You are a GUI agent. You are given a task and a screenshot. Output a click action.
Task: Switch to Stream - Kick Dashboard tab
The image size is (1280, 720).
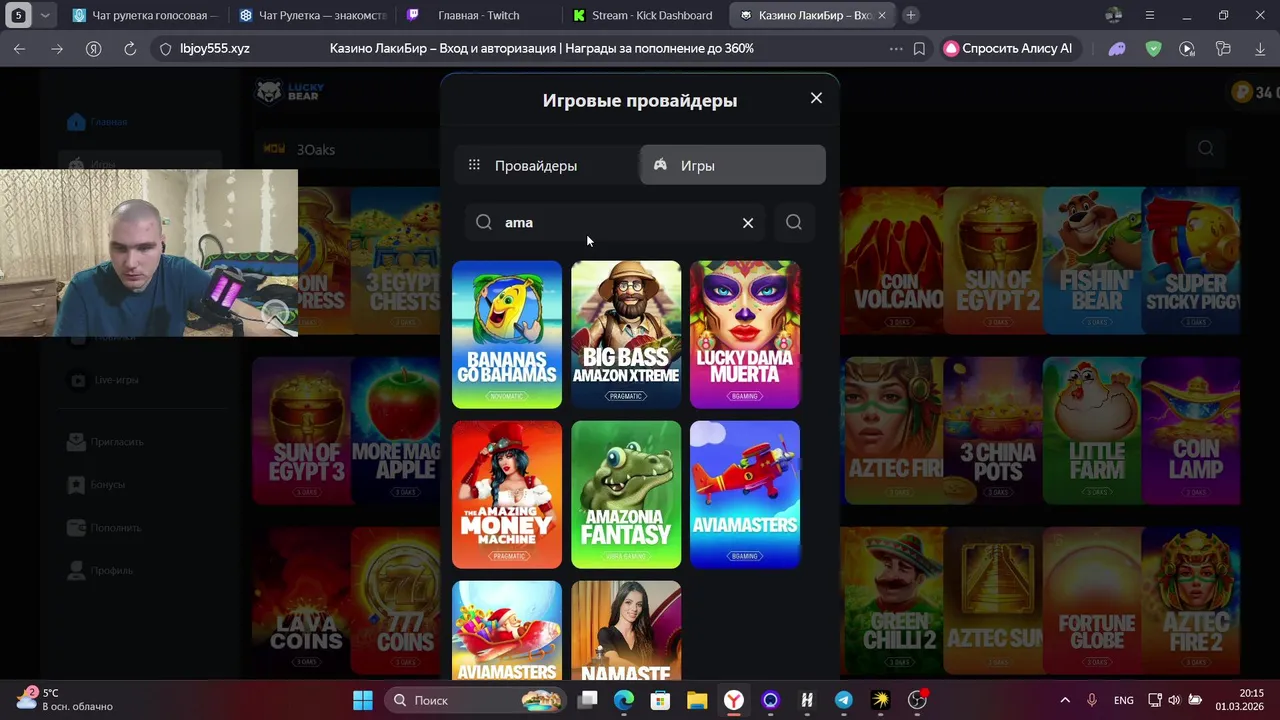coord(645,15)
